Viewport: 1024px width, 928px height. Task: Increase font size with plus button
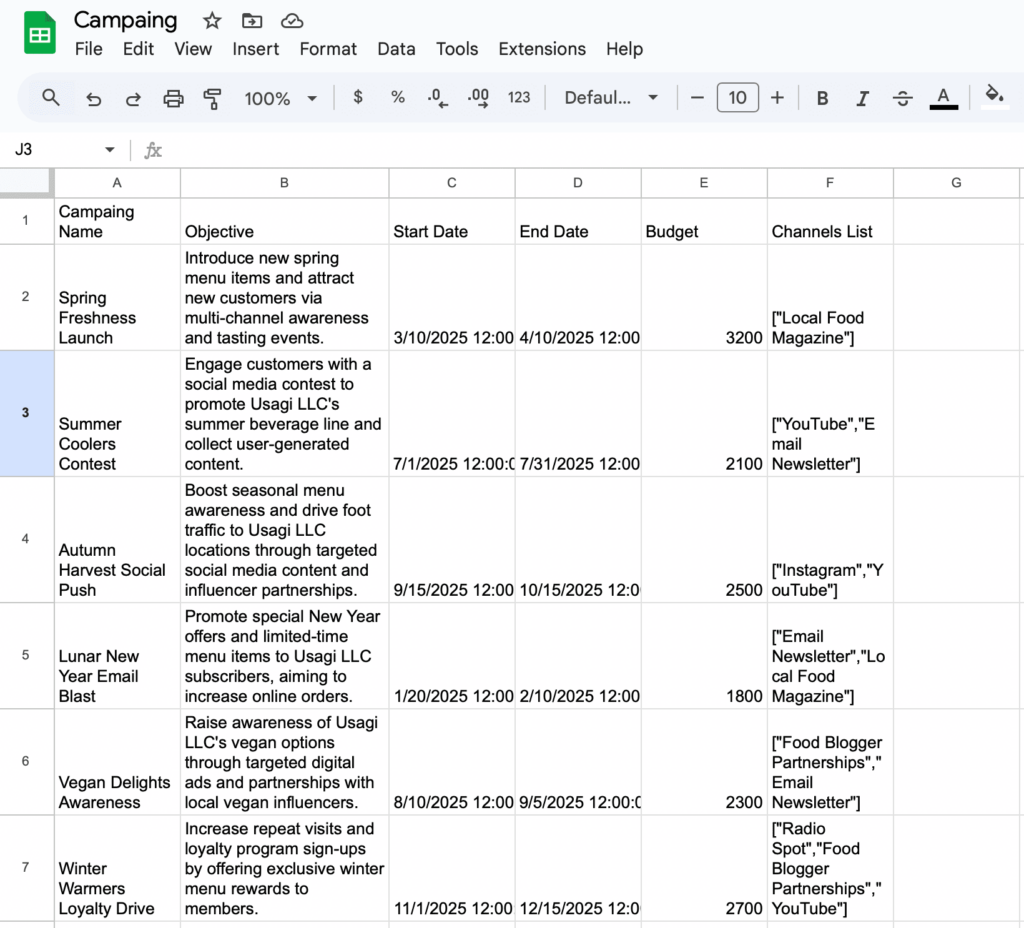click(x=777, y=98)
